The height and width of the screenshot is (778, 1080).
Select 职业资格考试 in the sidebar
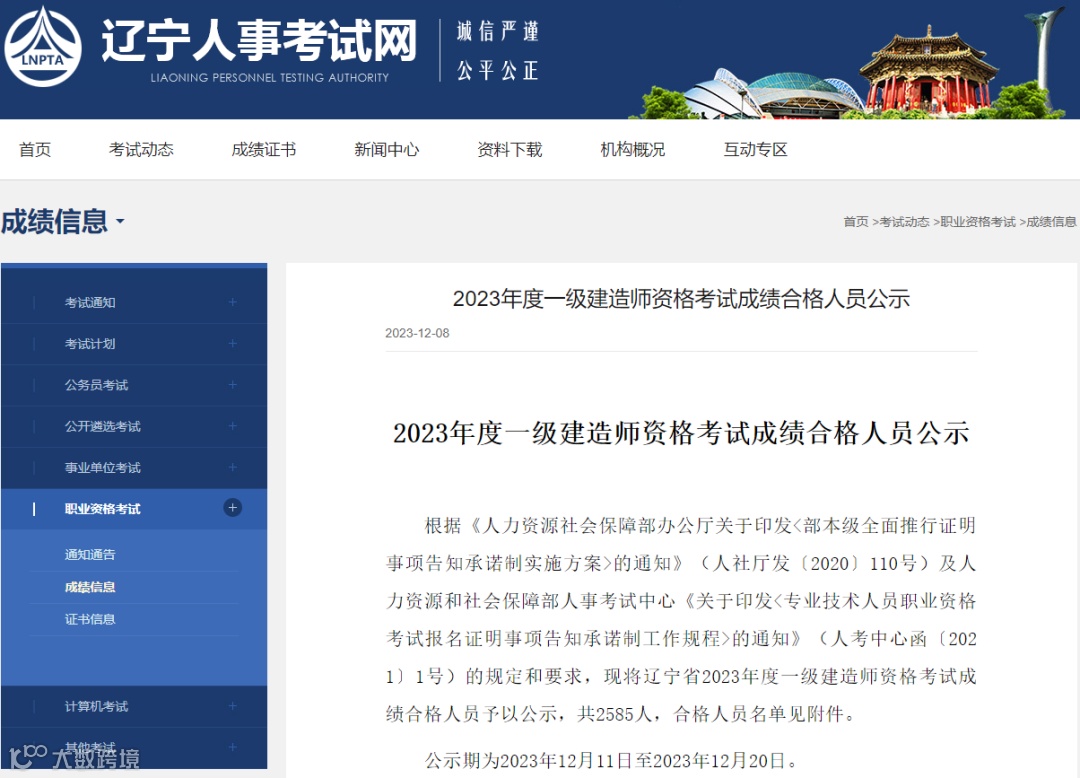[103, 509]
